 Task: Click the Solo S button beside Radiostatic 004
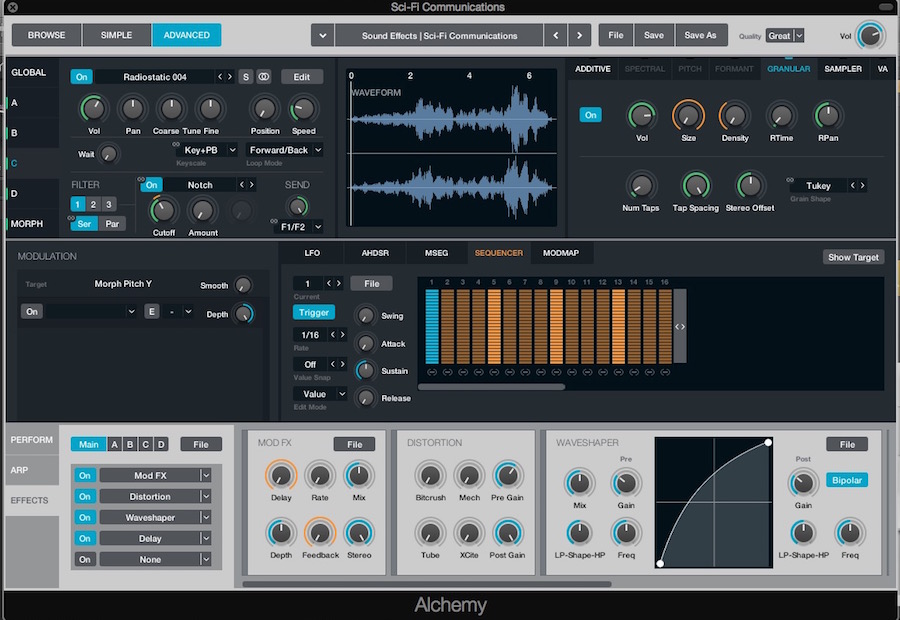[246, 77]
